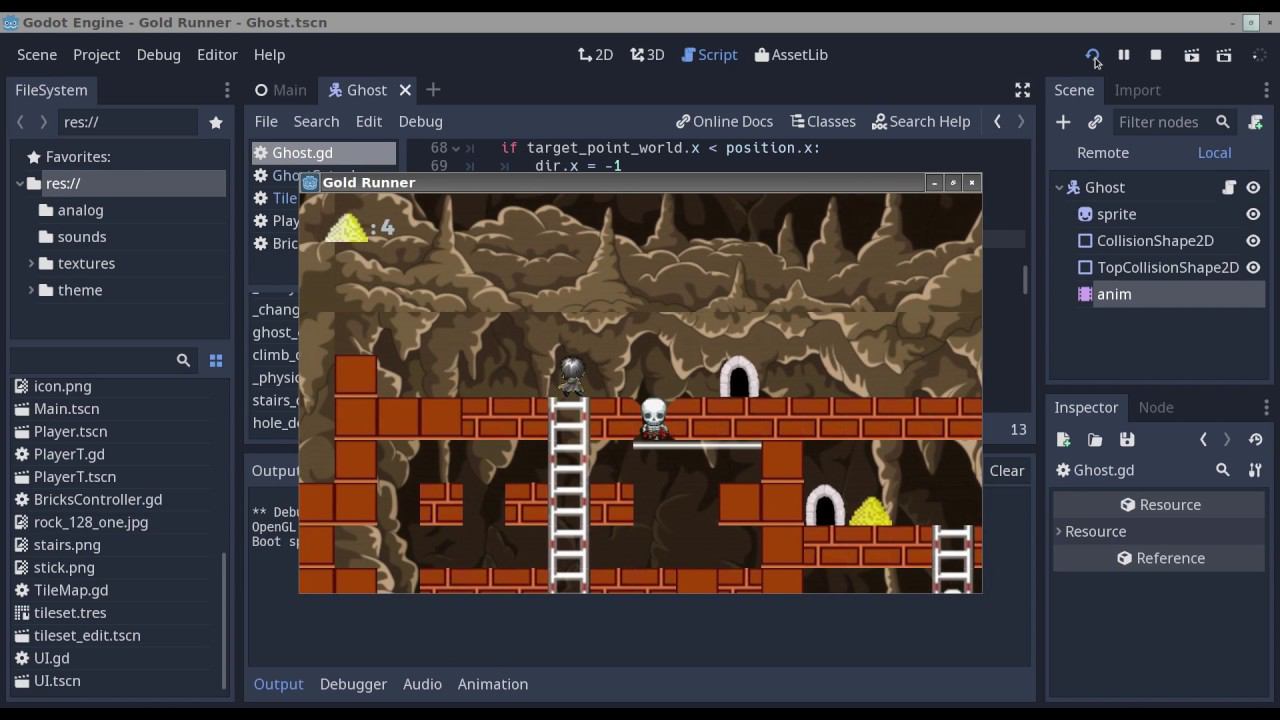Create a new resource in the Inspector
The image size is (1280, 720).
[x=1063, y=440]
